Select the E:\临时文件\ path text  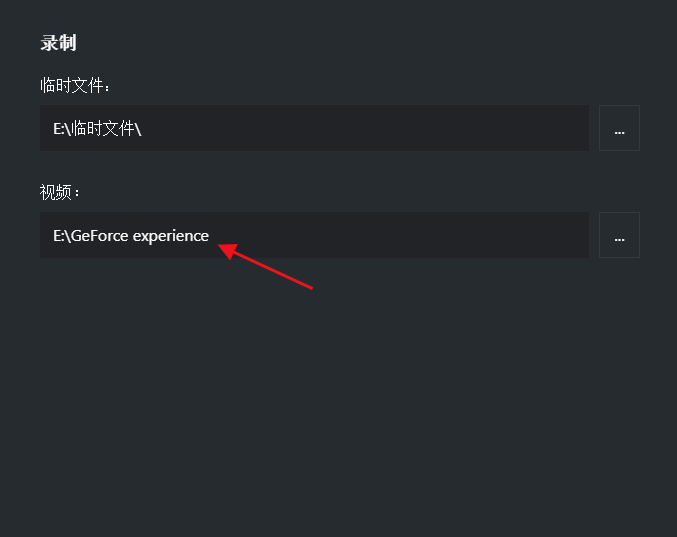[97, 128]
